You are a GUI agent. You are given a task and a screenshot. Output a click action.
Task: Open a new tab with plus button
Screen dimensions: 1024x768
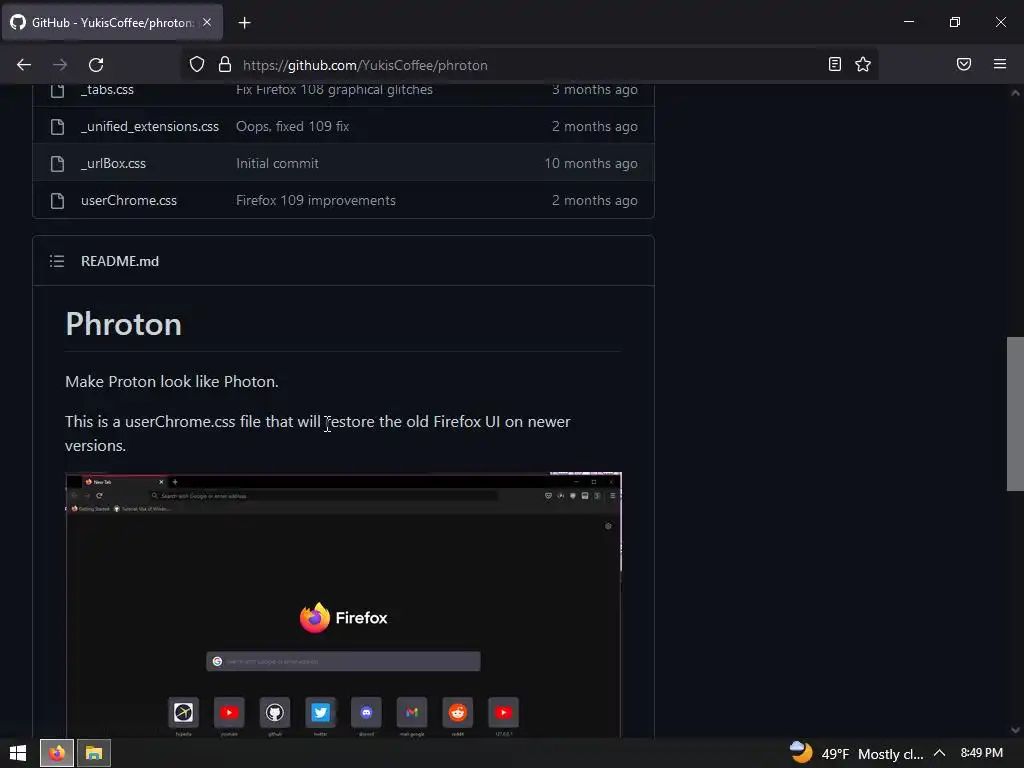coord(244,23)
